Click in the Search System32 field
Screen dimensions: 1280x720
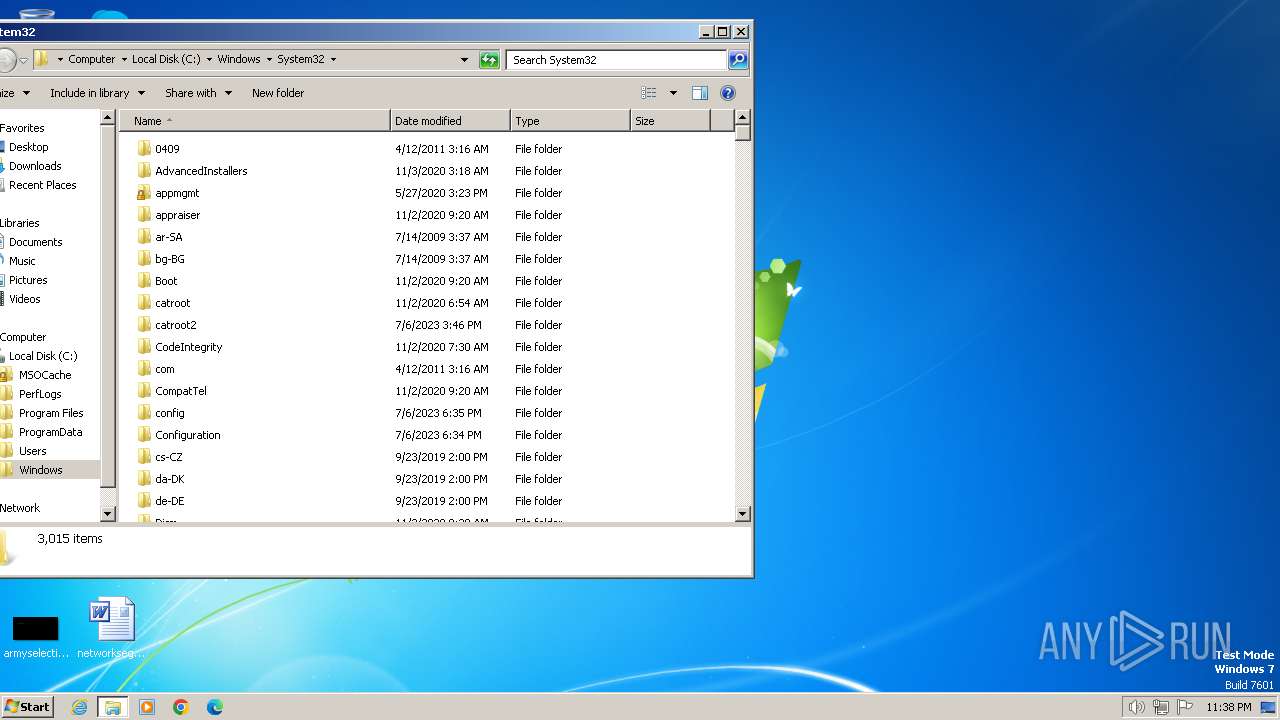point(616,60)
